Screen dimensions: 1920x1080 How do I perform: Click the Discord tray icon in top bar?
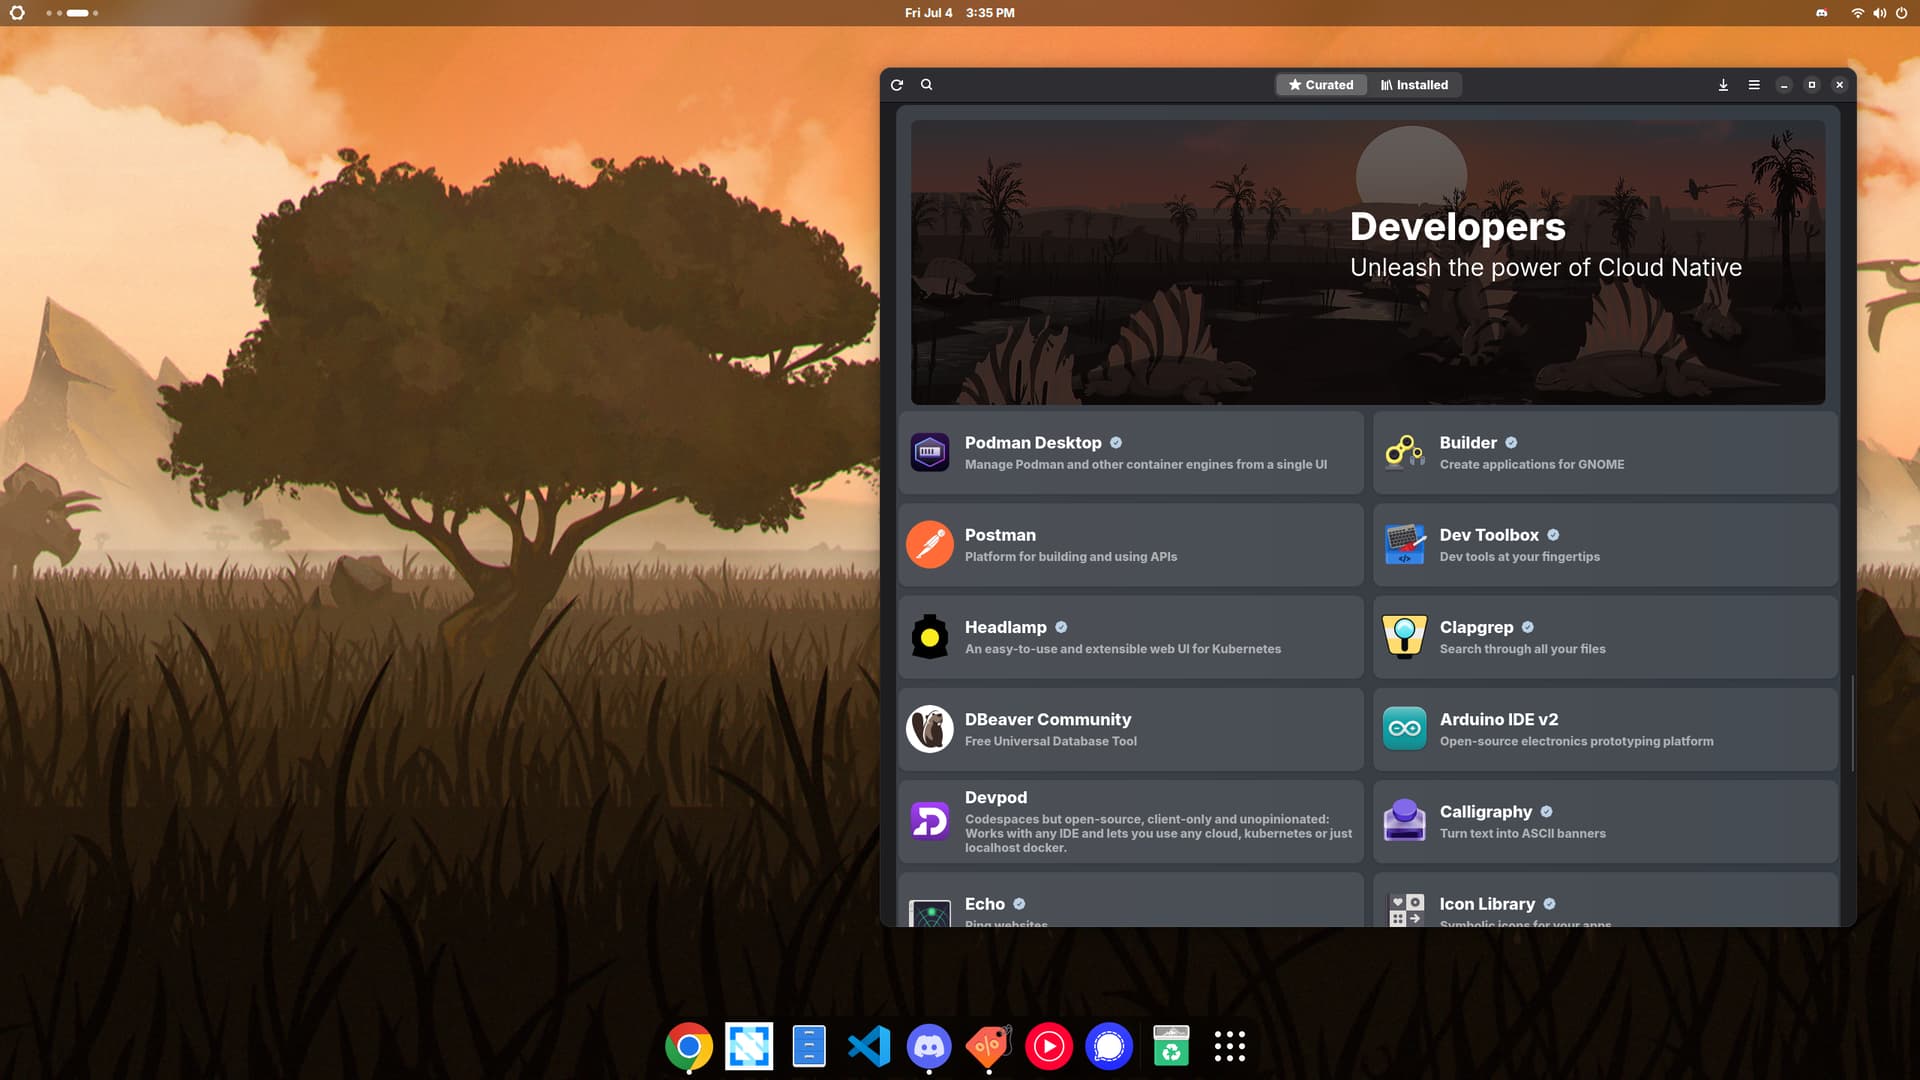point(1822,13)
